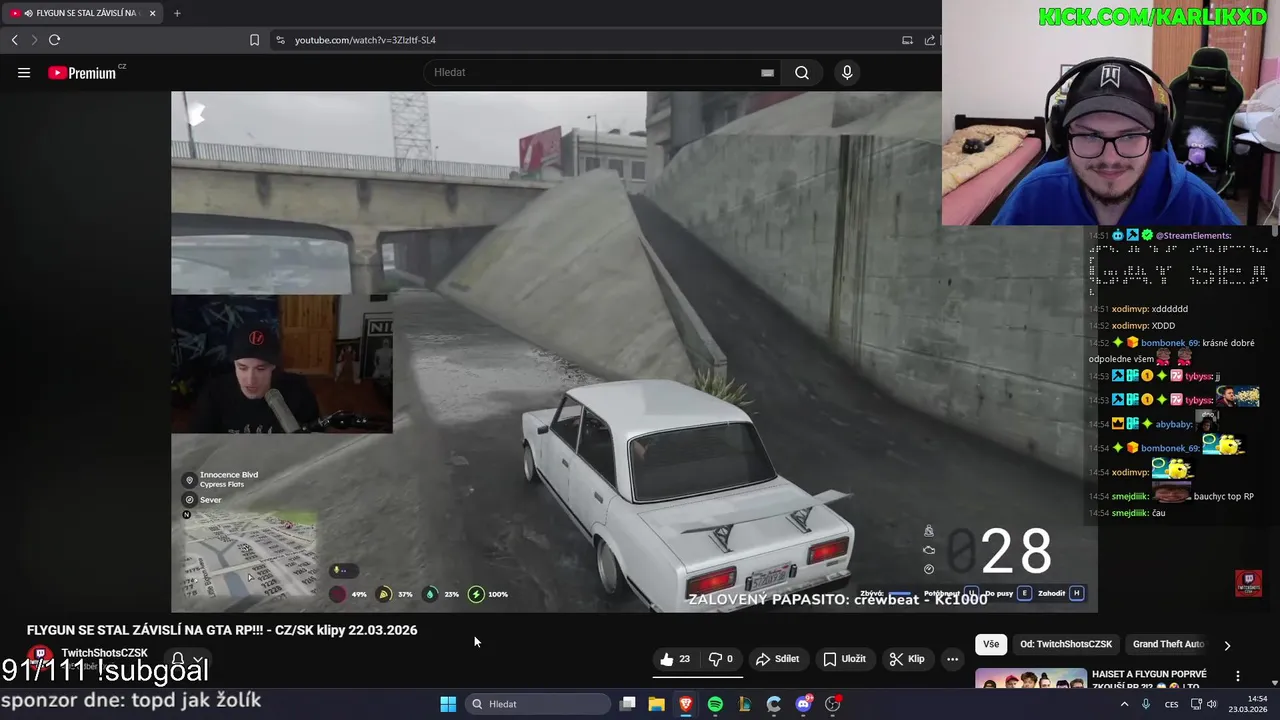Screen dimensions: 1280x720
Task: Expand the notification bell dropdown chevron
Action: pos(198,660)
